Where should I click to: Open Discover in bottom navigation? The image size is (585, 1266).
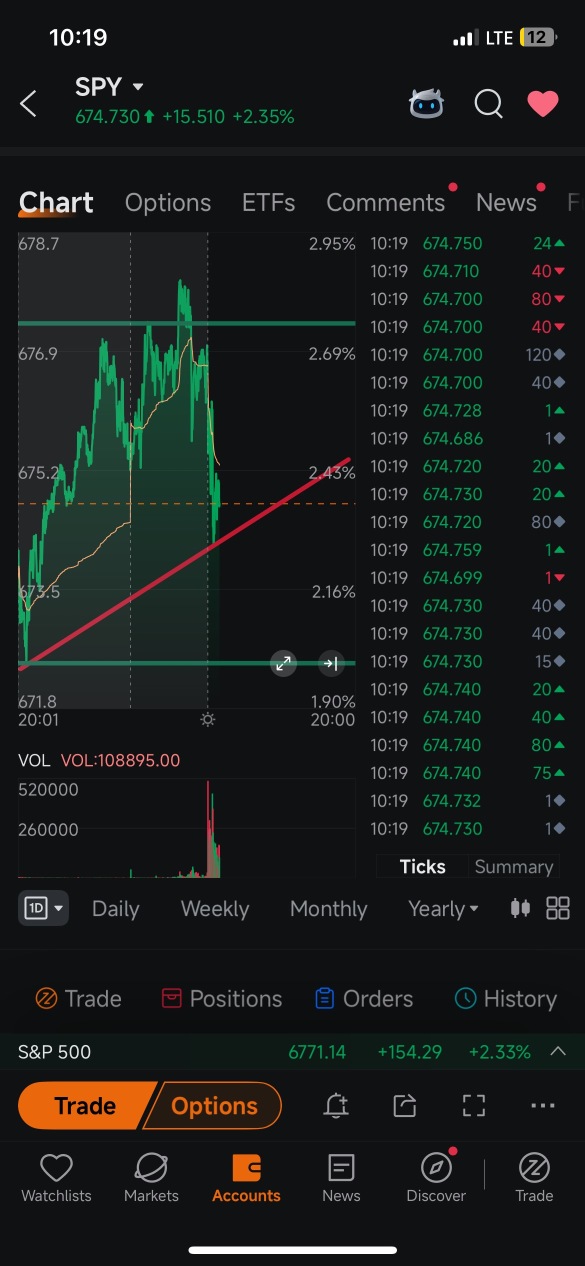point(436,1178)
